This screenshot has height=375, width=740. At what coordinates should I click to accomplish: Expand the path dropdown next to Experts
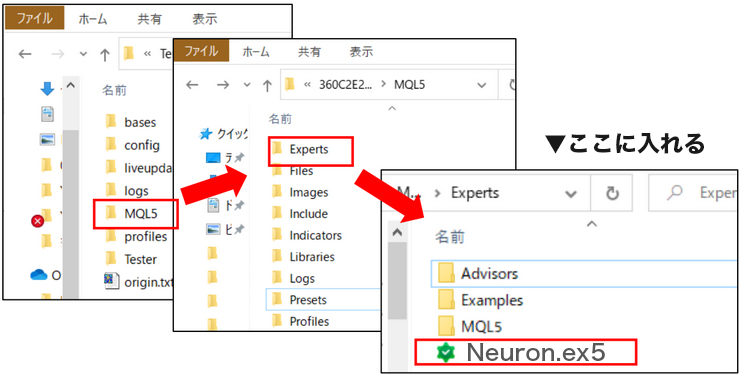(571, 193)
